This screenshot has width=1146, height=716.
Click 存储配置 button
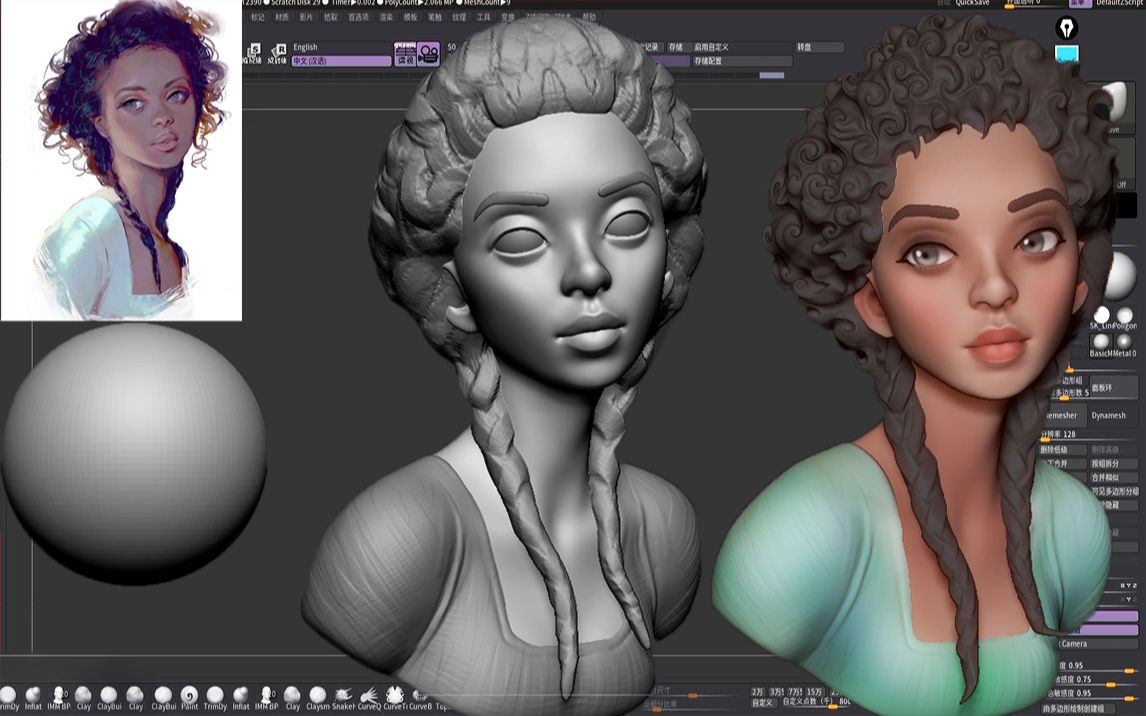coord(742,61)
